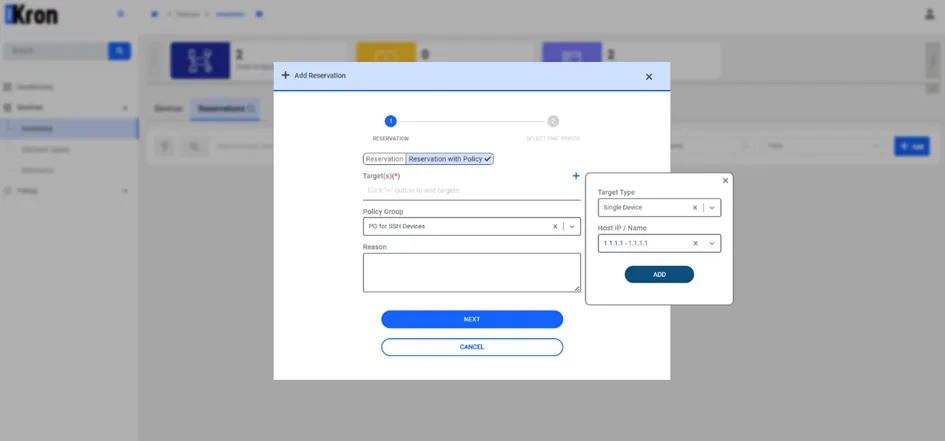Click the '1.1.1.1 - 1.1.1.1' value
Image resolution: width=945 pixels, height=441 pixels.
point(626,243)
